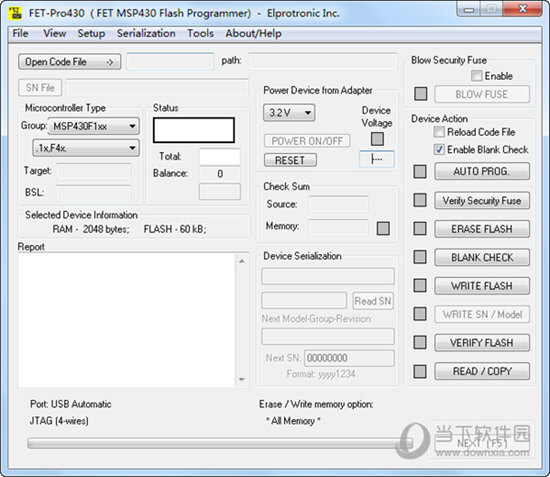
Task: Click status indicator beside AUTO PROG.
Action: (420, 172)
